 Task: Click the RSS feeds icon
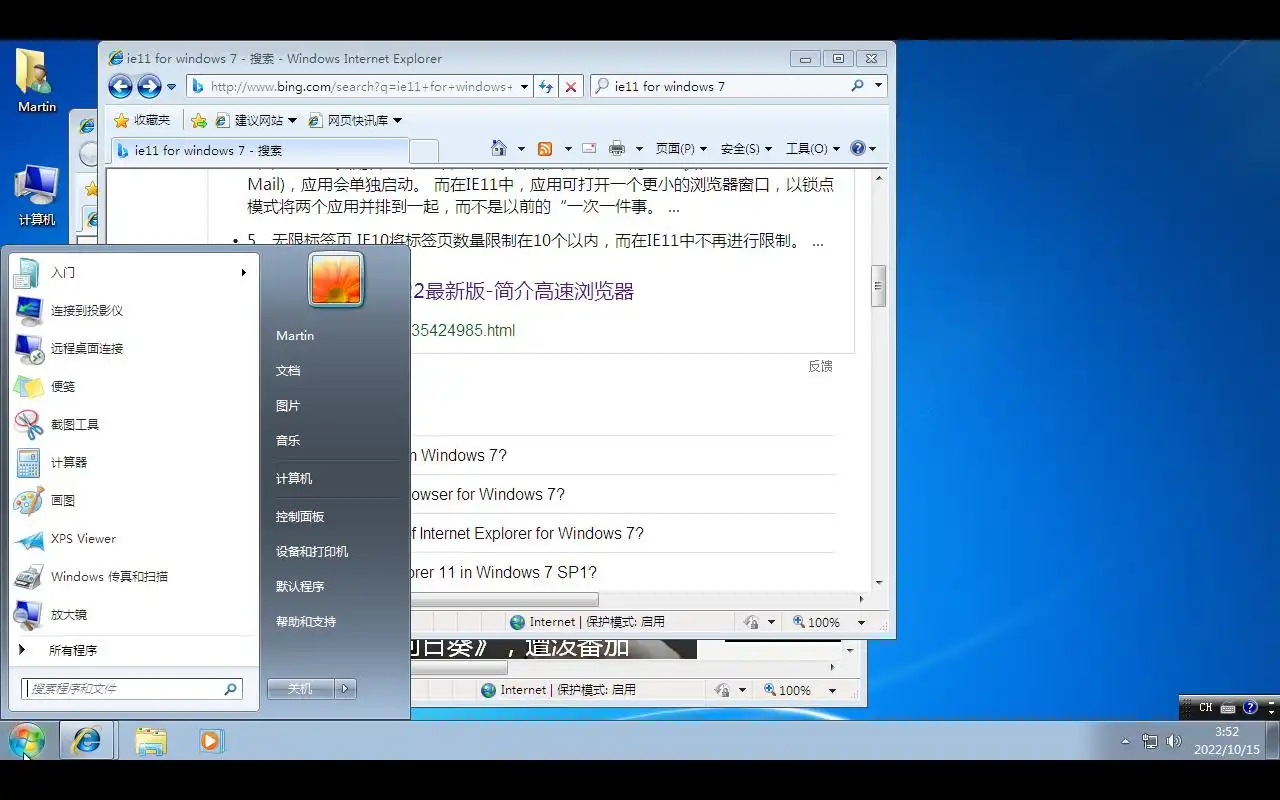pyautogui.click(x=545, y=148)
